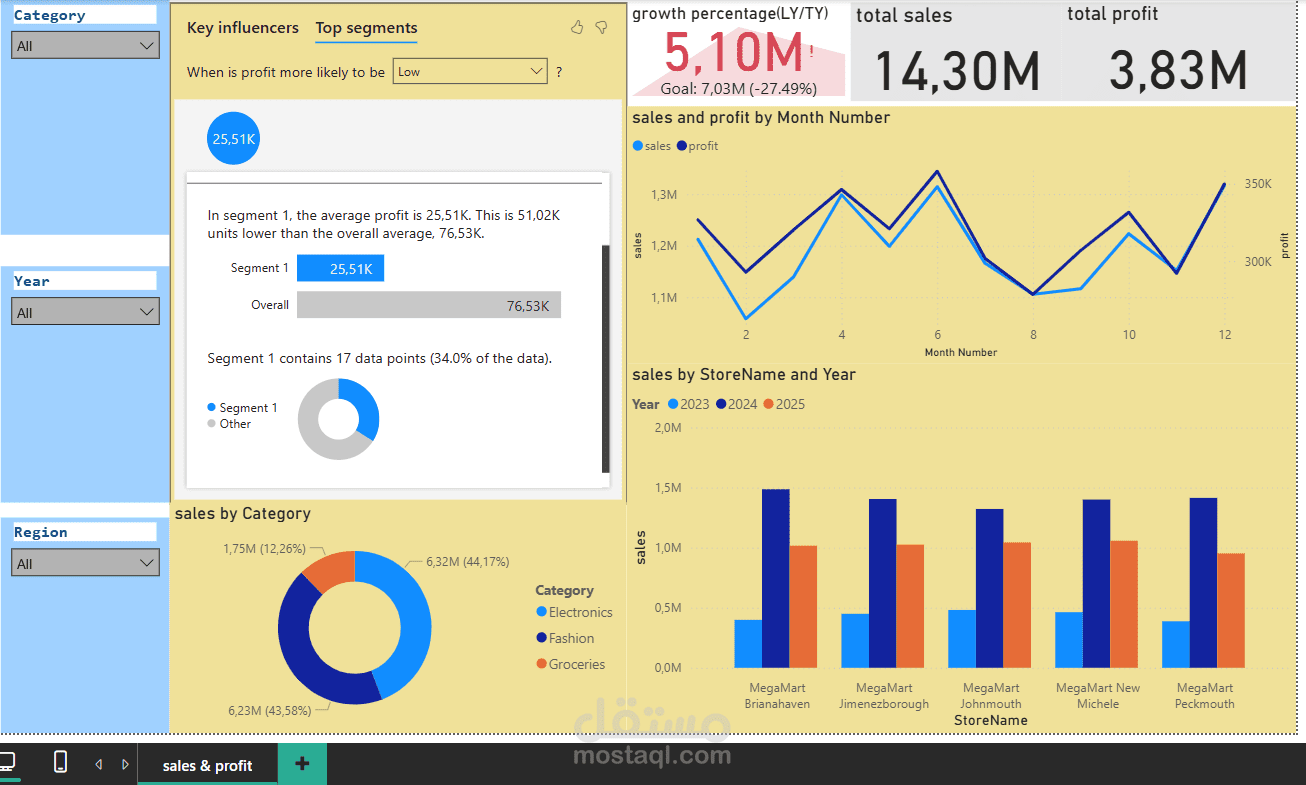This screenshot has width=1306, height=785.
Task: Click the total profit 3,83M card
Action: click(1178, 52)
